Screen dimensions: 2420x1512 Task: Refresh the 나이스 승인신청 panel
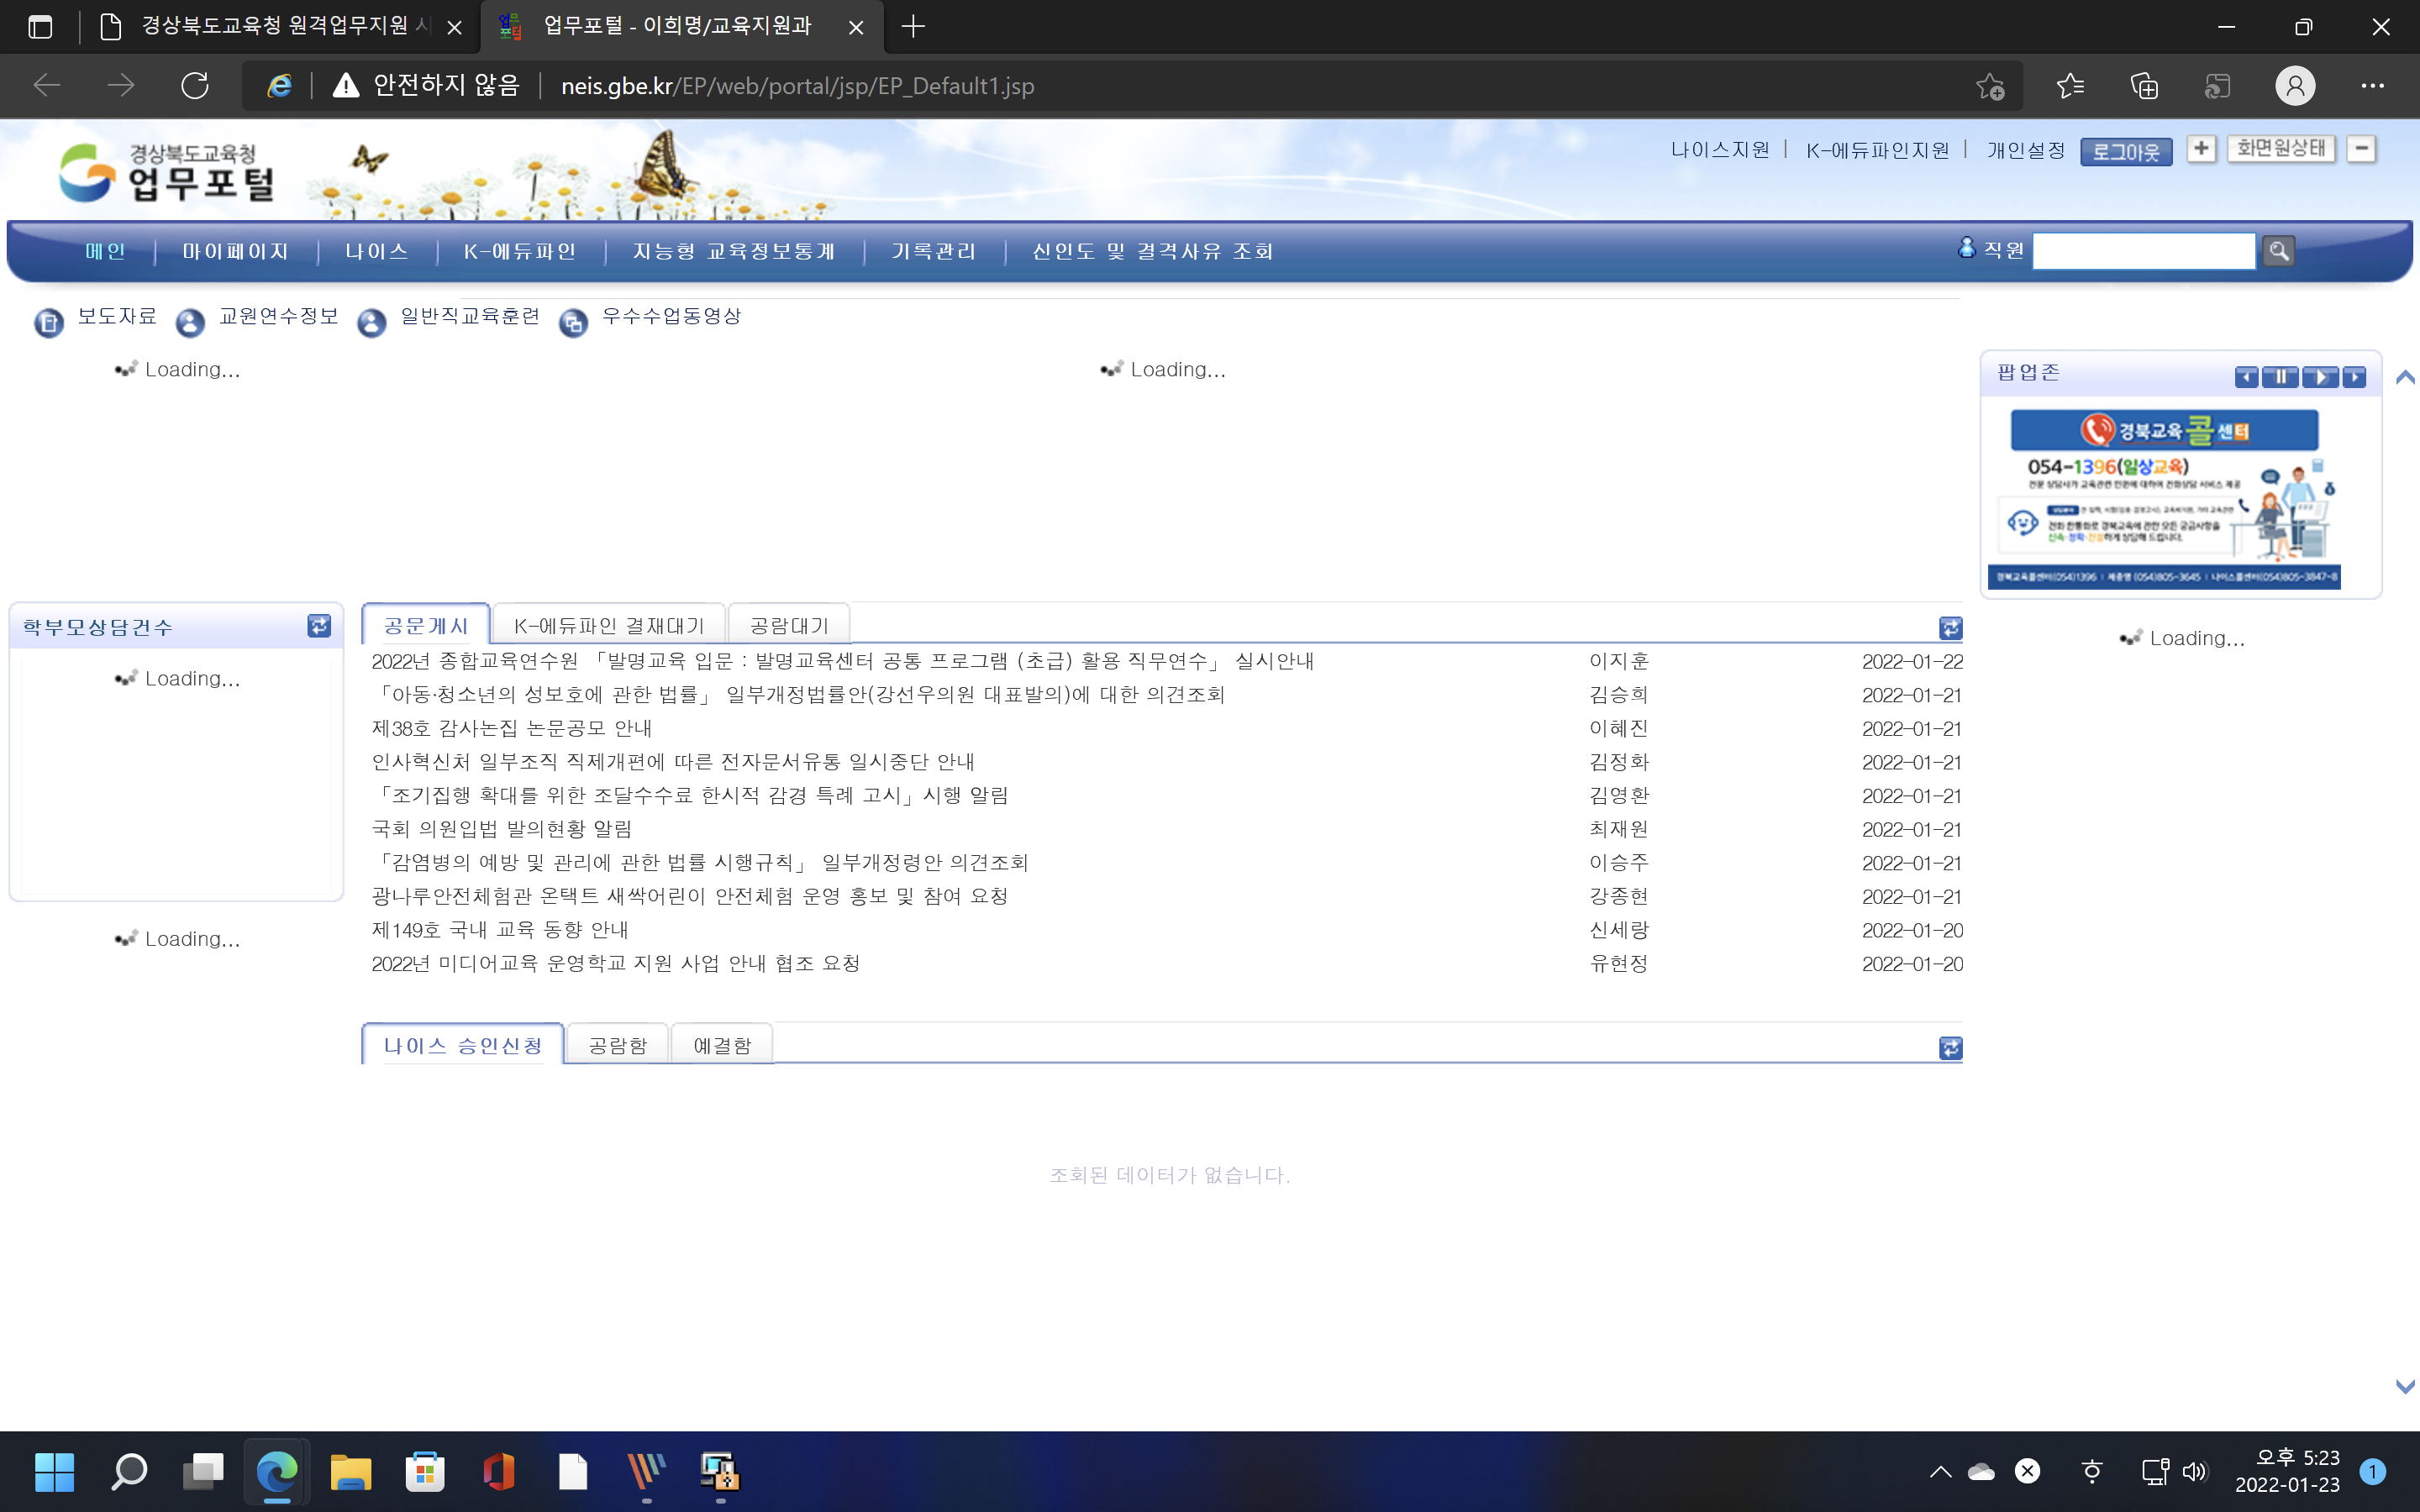pyautogui.click(x=1950, y=1048)
